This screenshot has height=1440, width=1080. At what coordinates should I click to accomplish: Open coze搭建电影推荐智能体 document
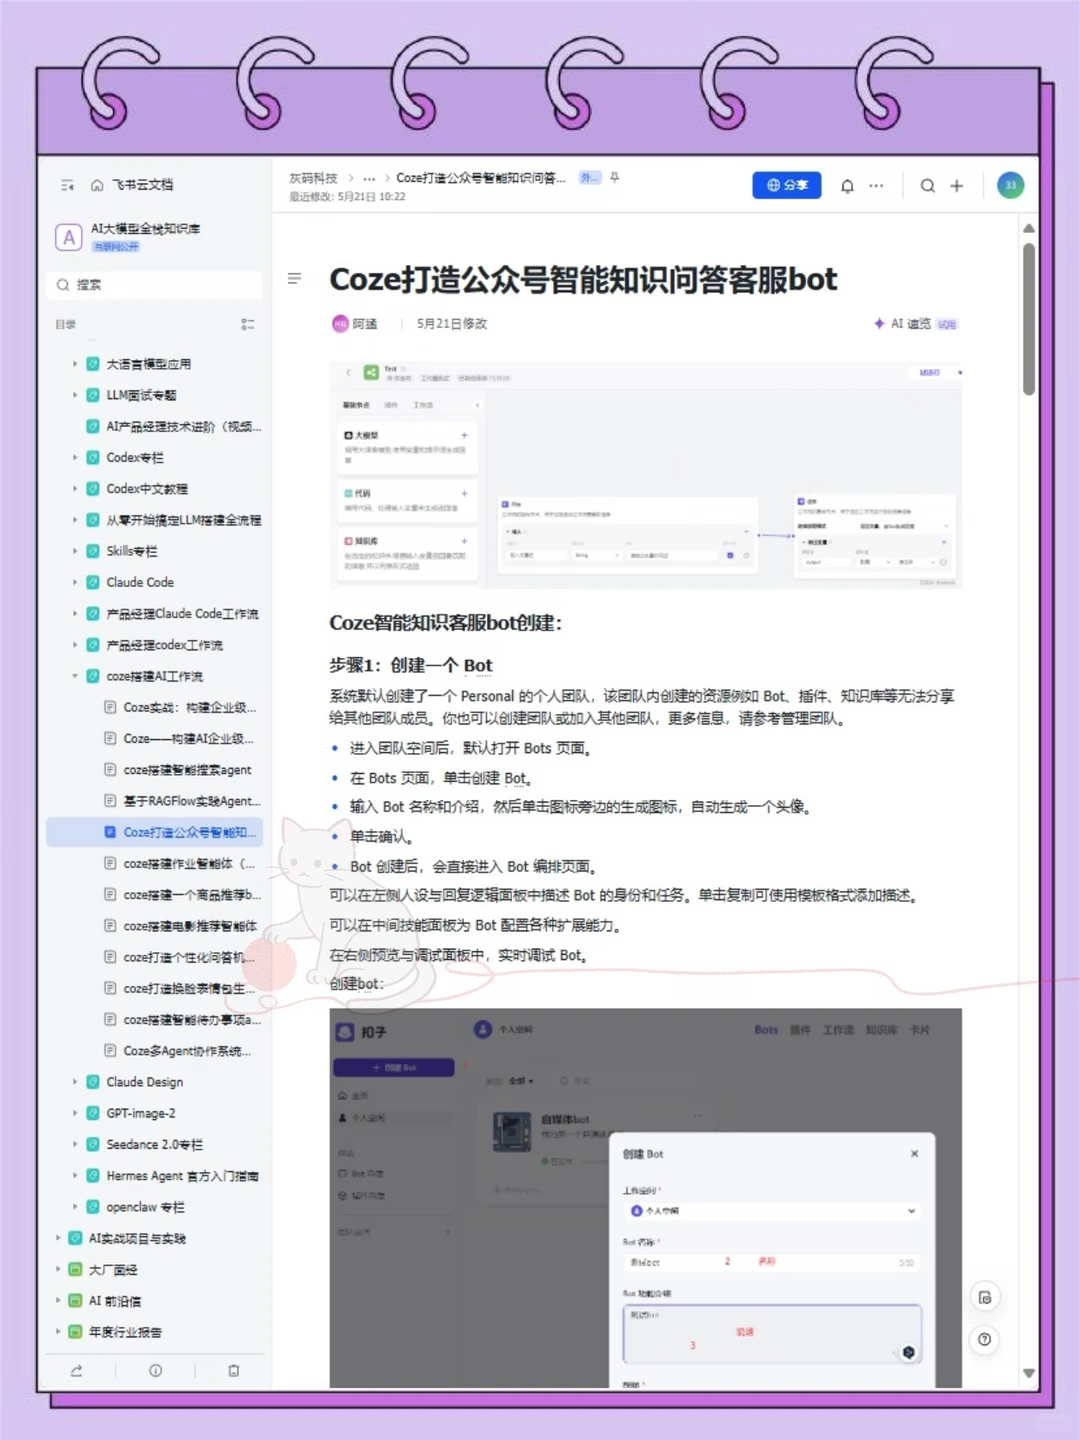[190, 926]
